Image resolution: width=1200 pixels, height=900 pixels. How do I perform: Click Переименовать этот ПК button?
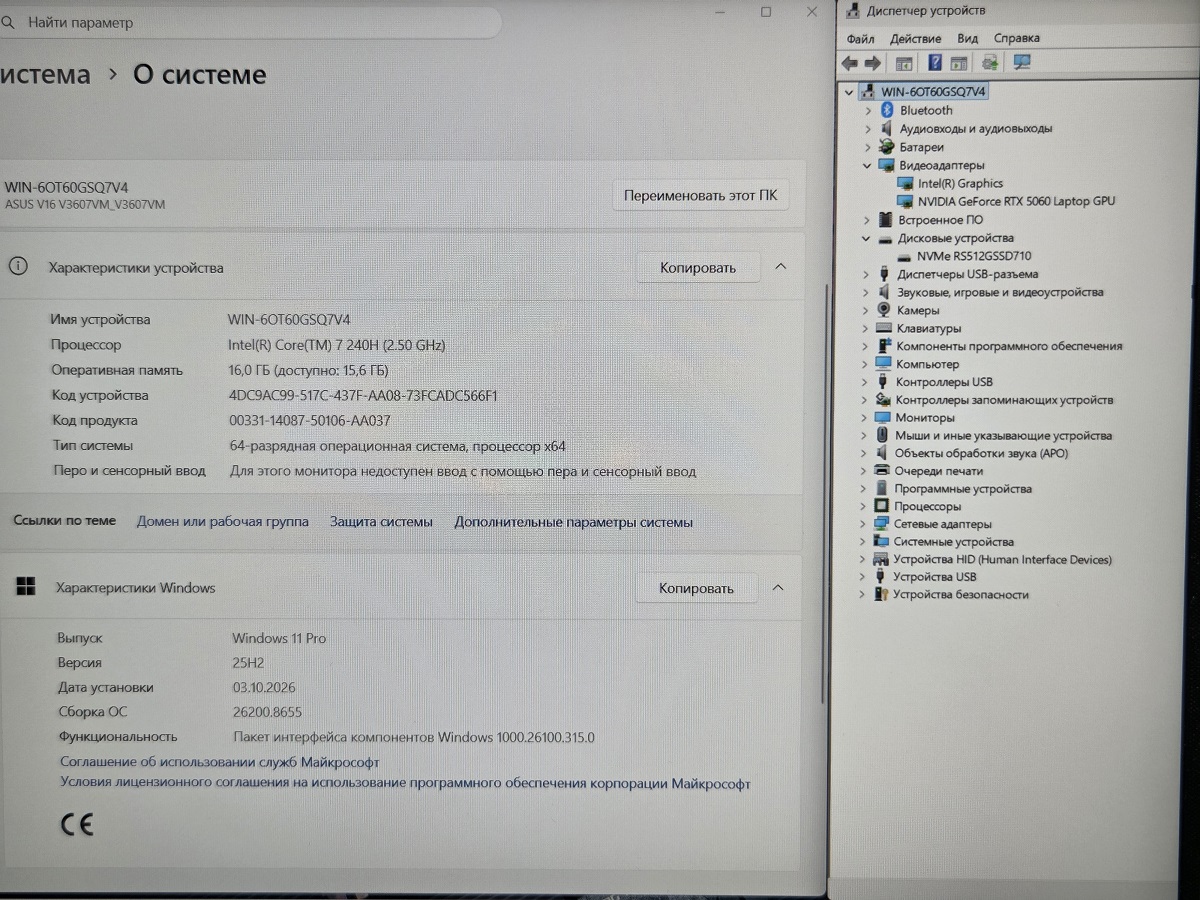700,195
